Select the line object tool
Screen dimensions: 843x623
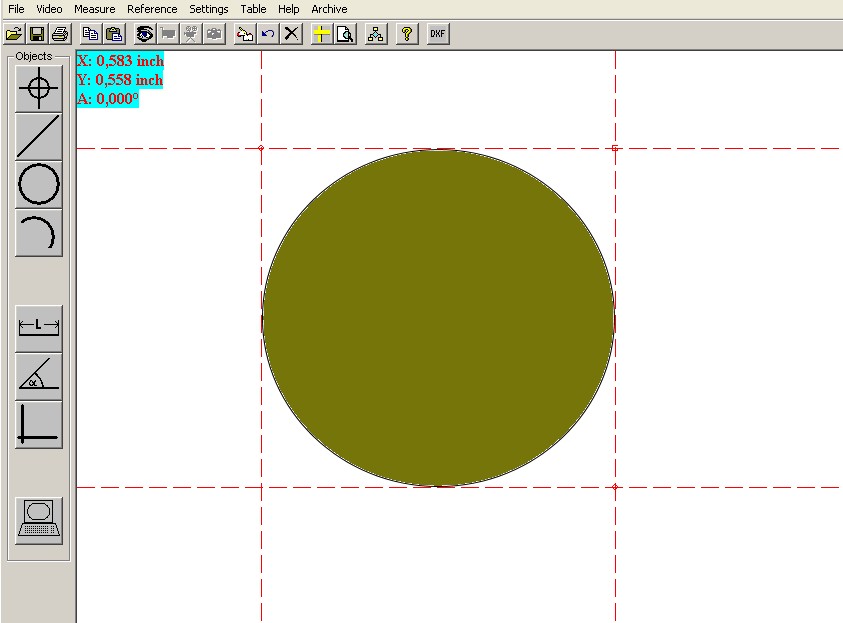pos(39,137)
